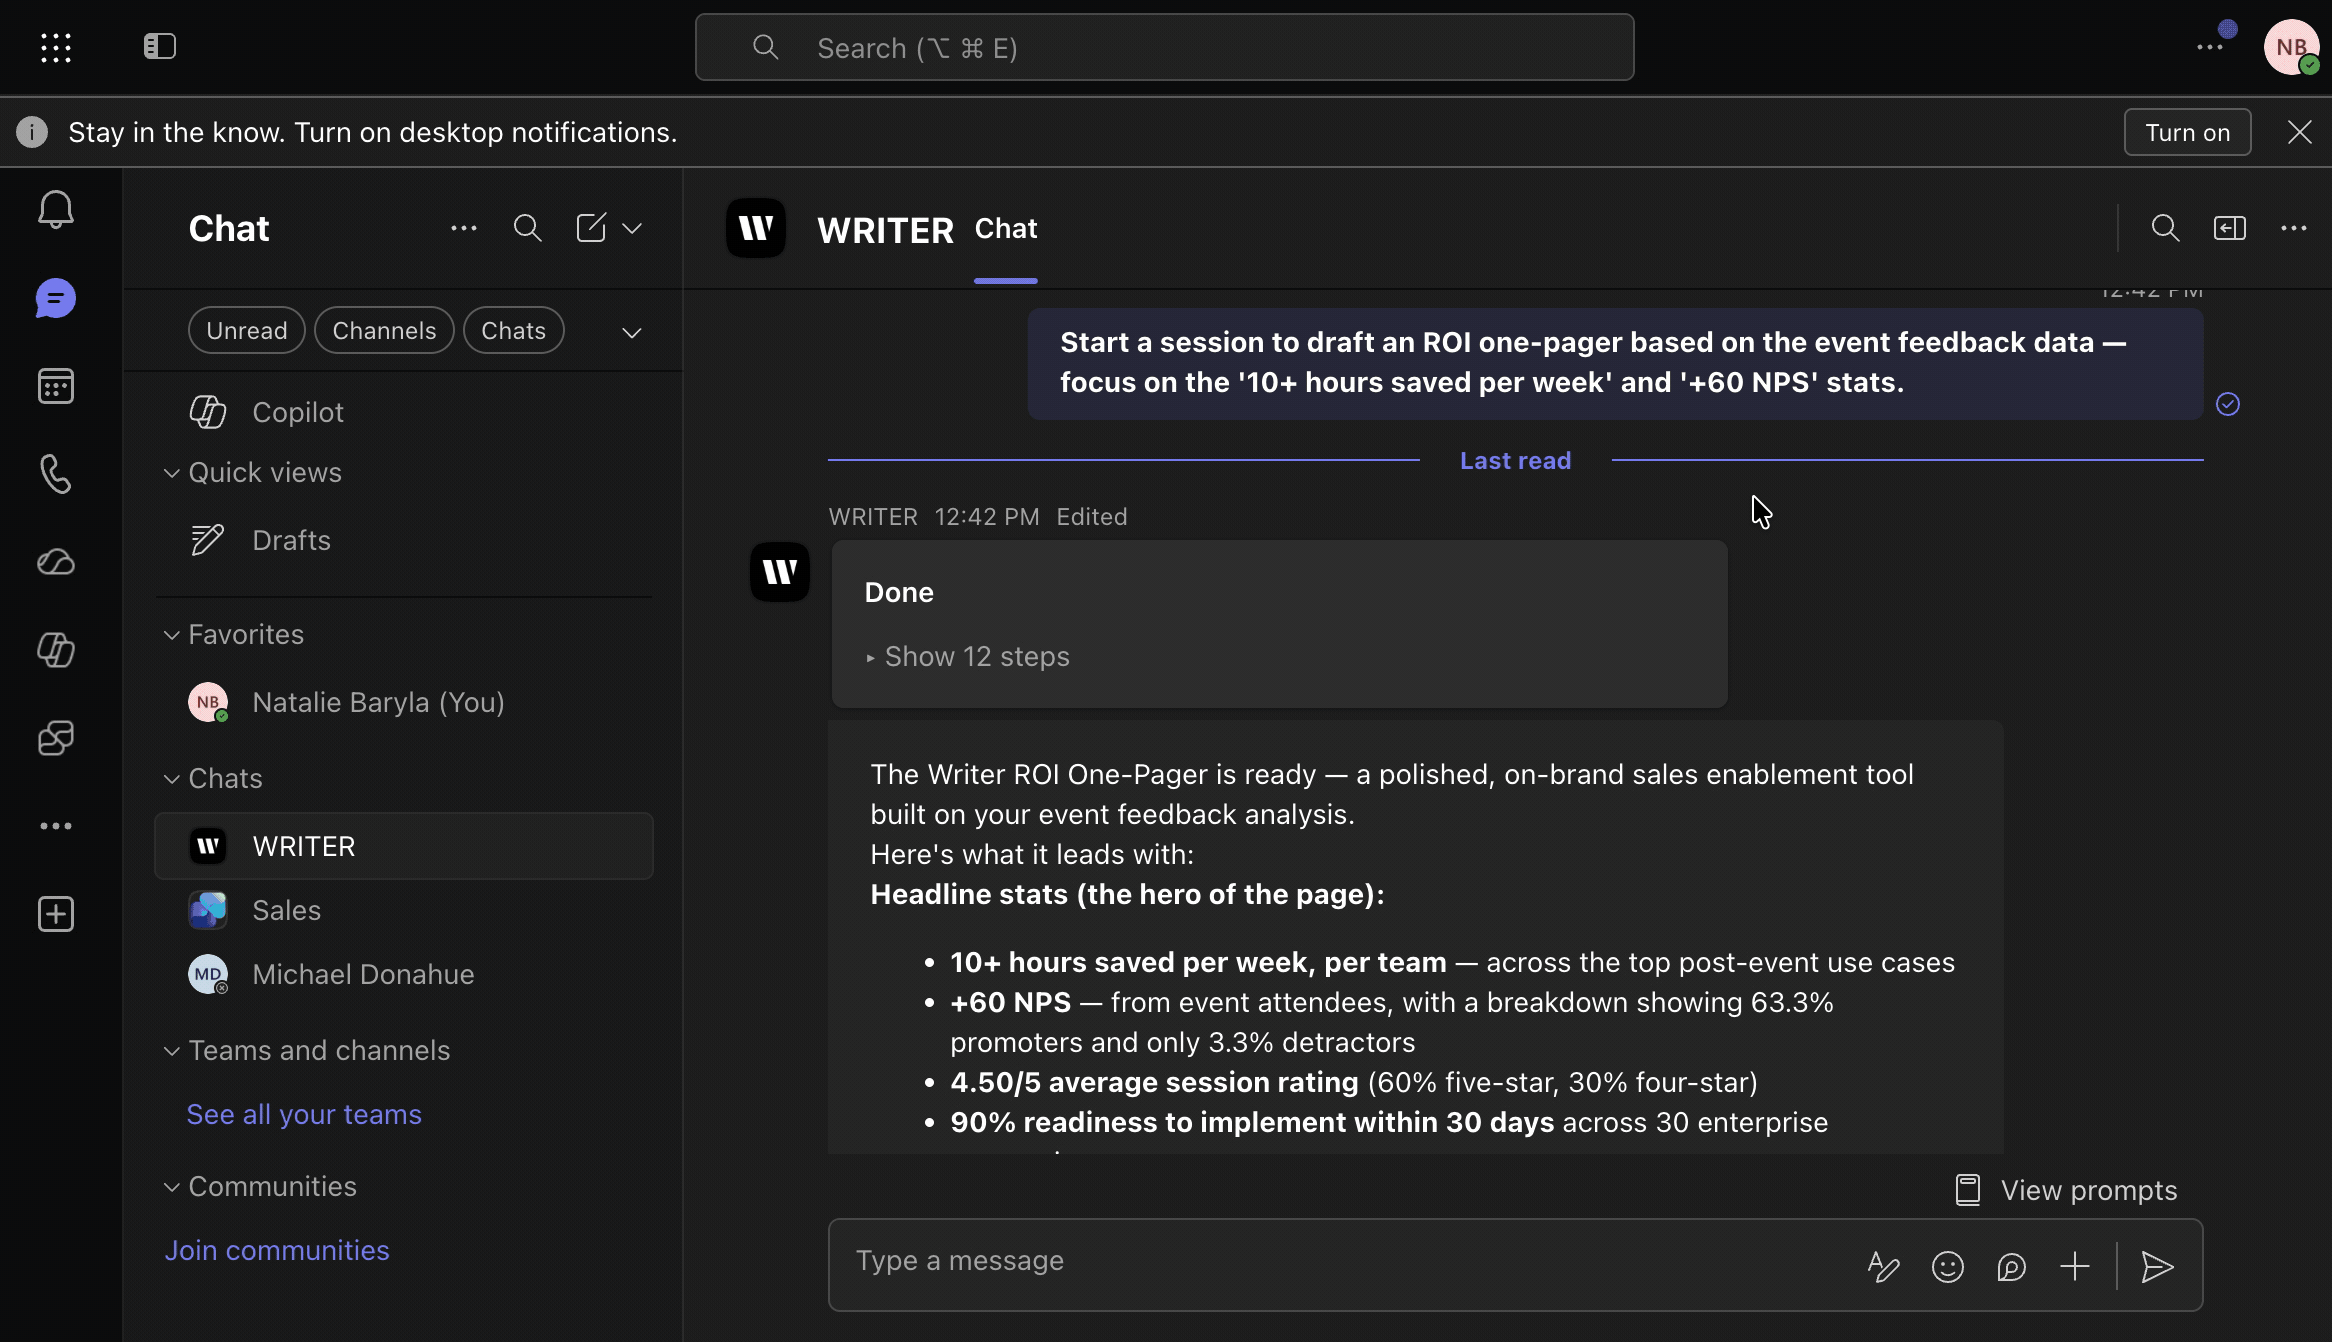Open the Calendar app in left rail
This screenshot has width=2332, height=1342.
pos(56,386)
